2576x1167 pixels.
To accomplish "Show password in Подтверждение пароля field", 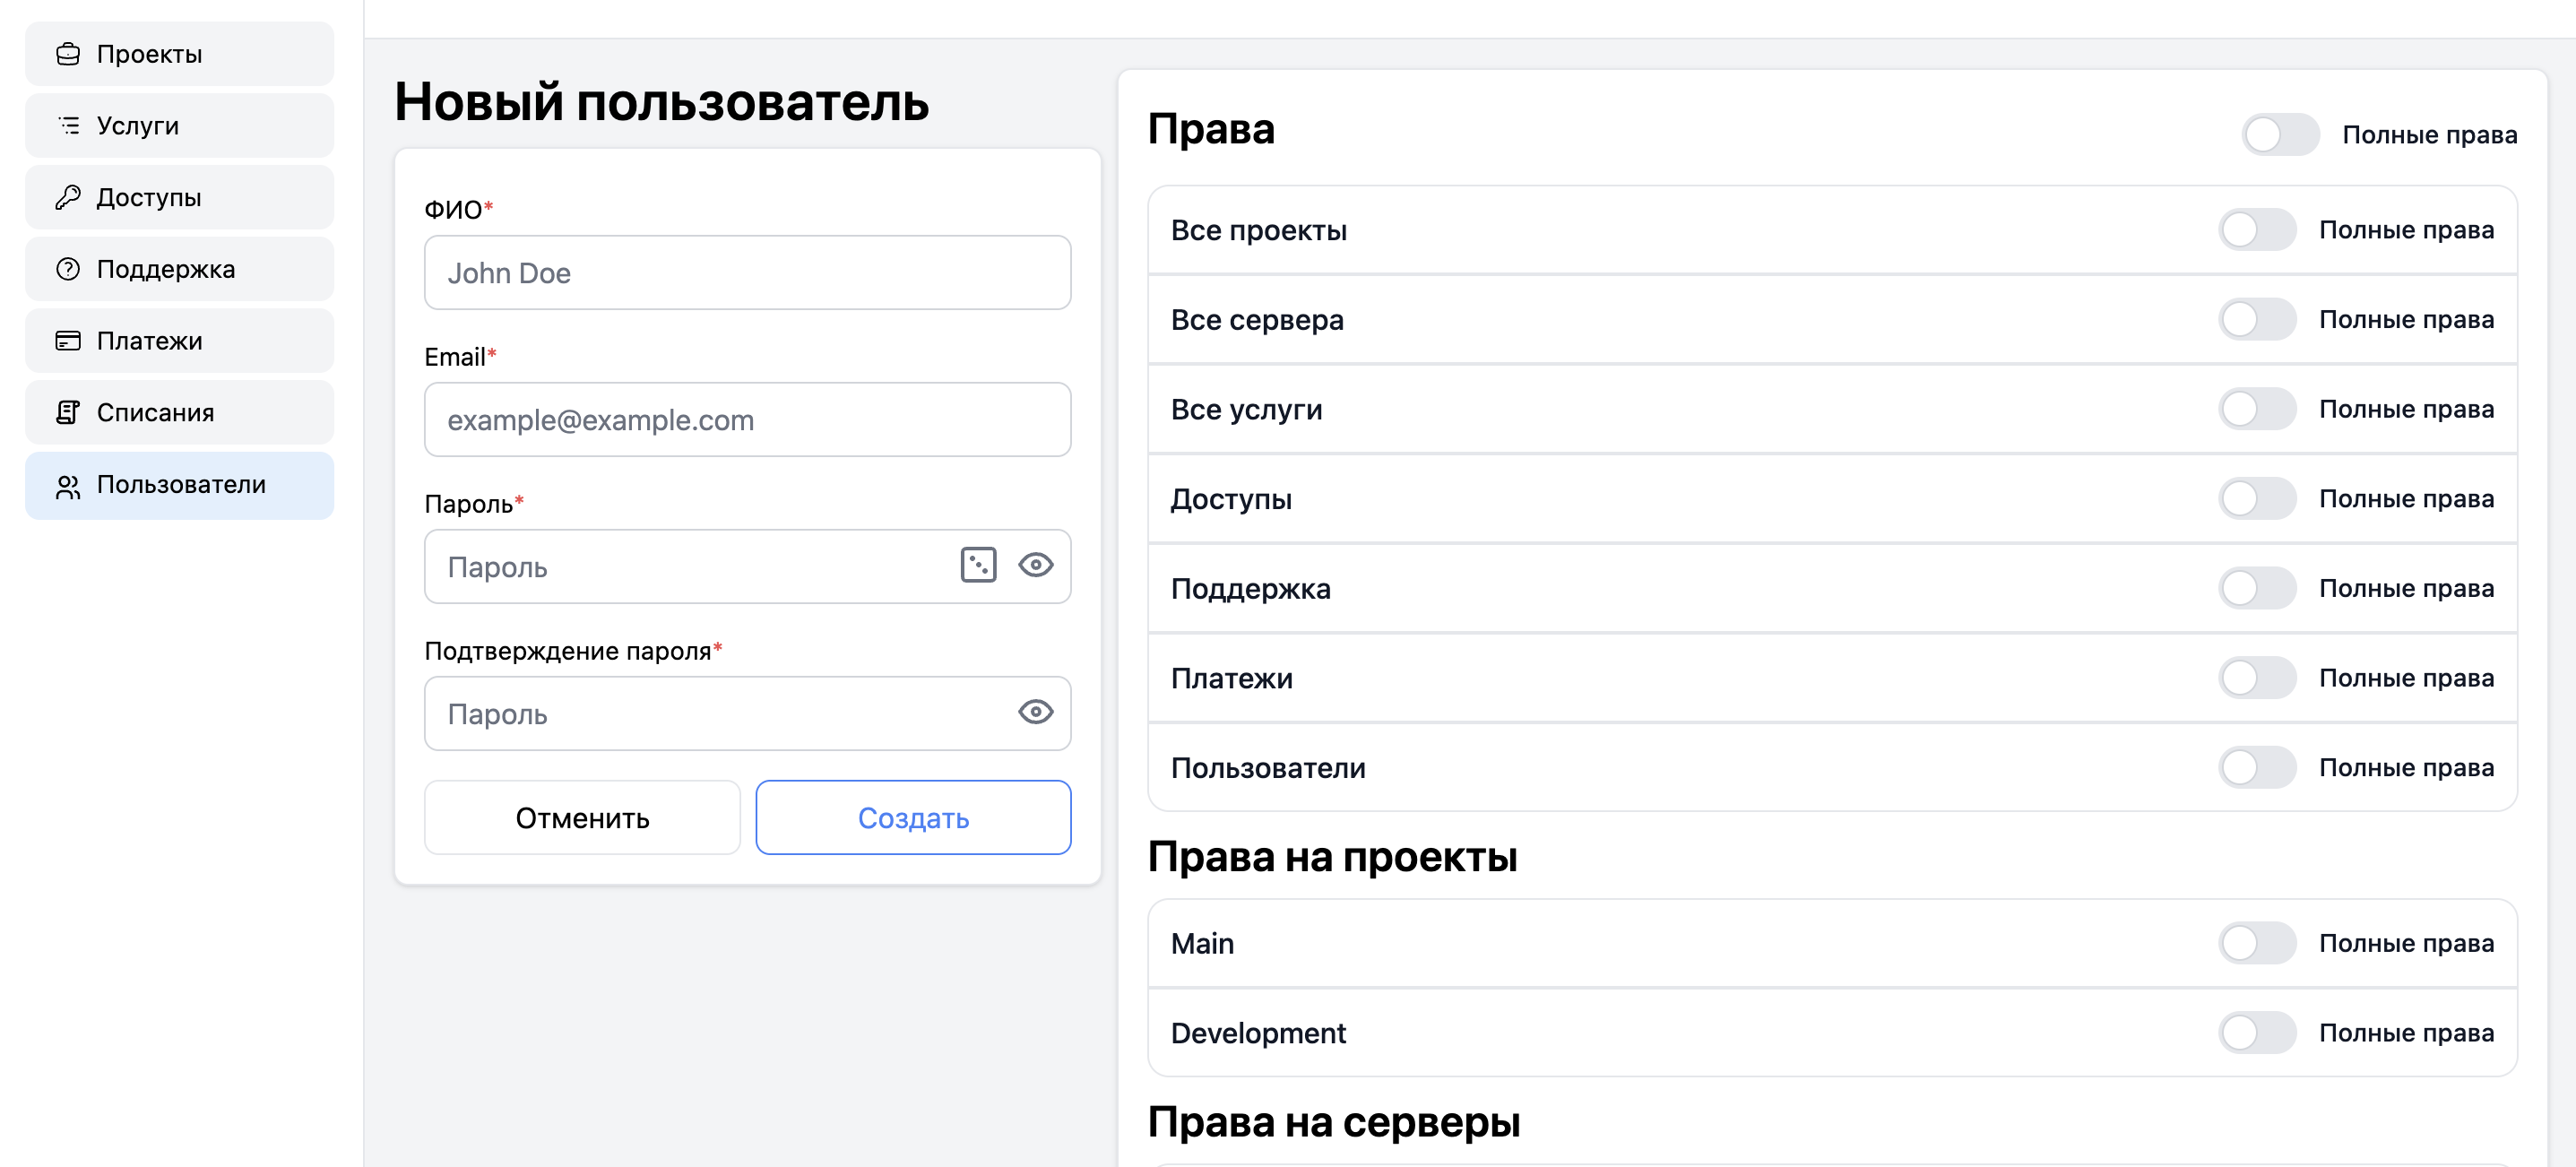I will point(1036,712).
